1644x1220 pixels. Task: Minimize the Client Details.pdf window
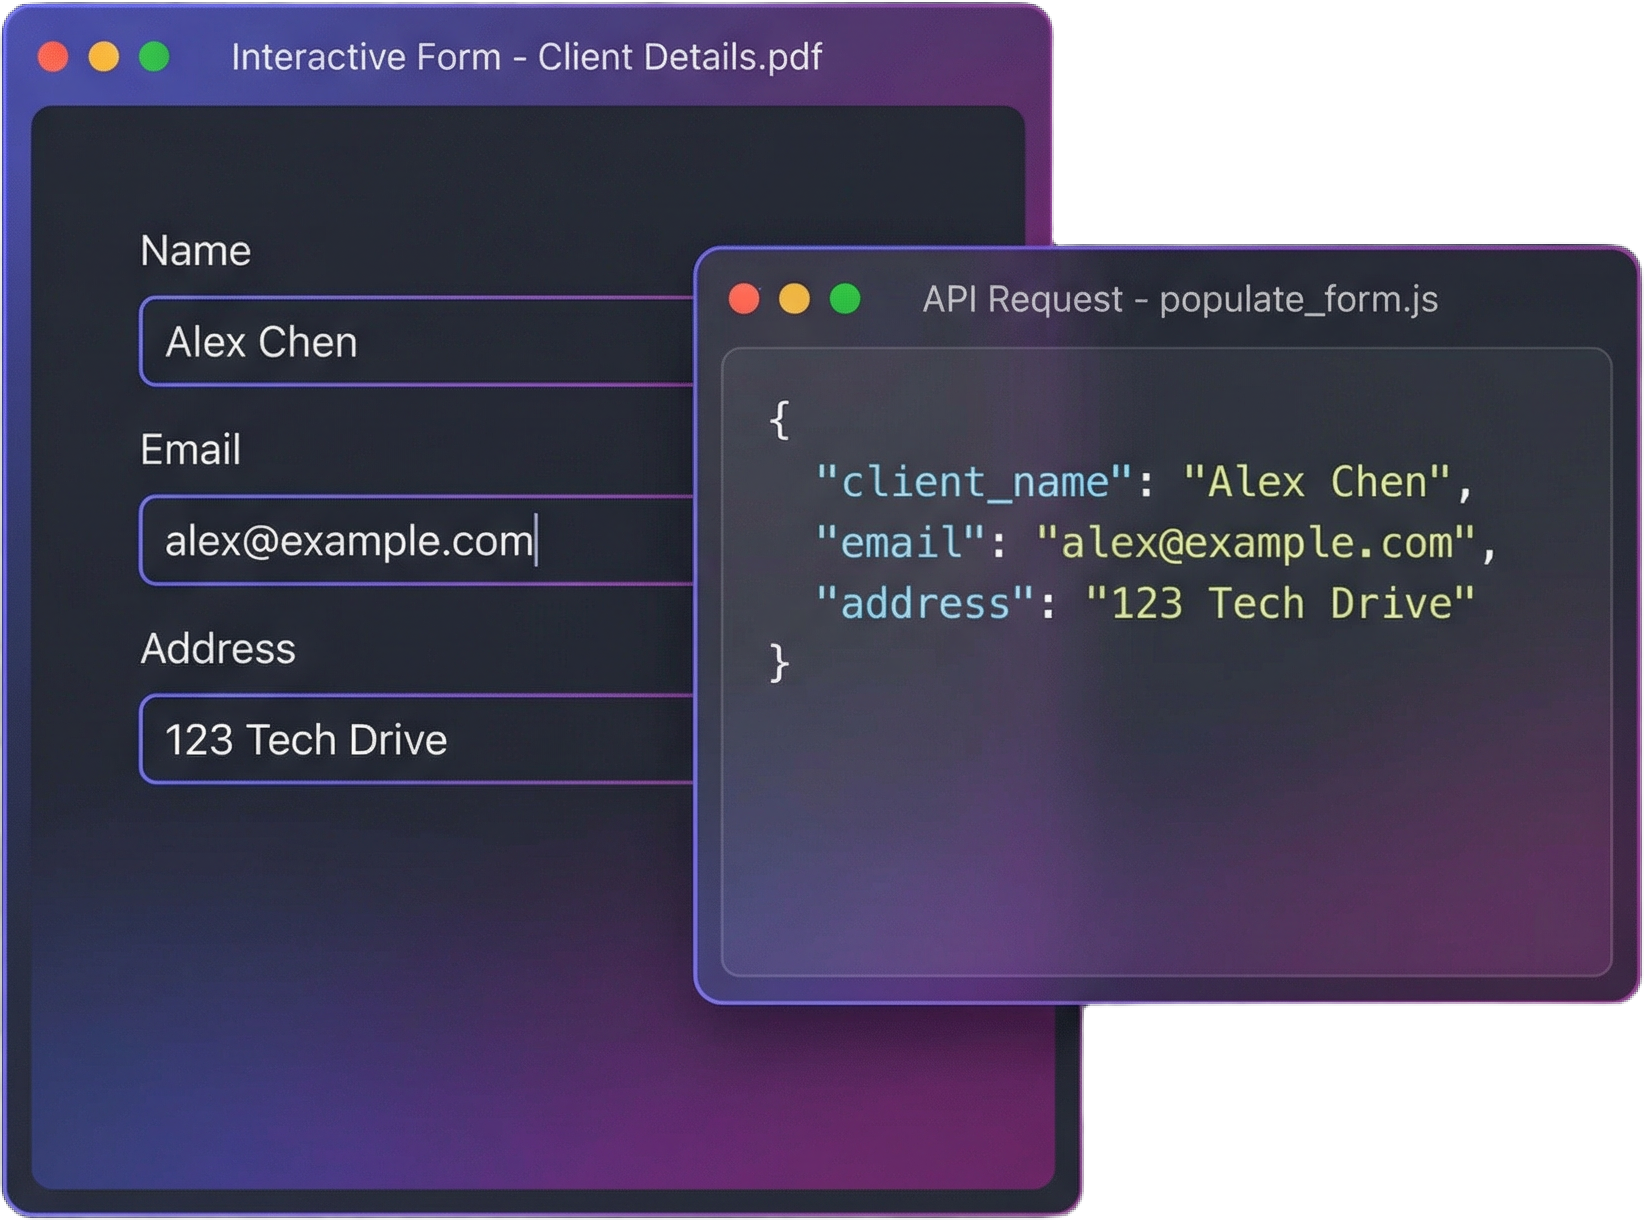(x=104, y=57)
